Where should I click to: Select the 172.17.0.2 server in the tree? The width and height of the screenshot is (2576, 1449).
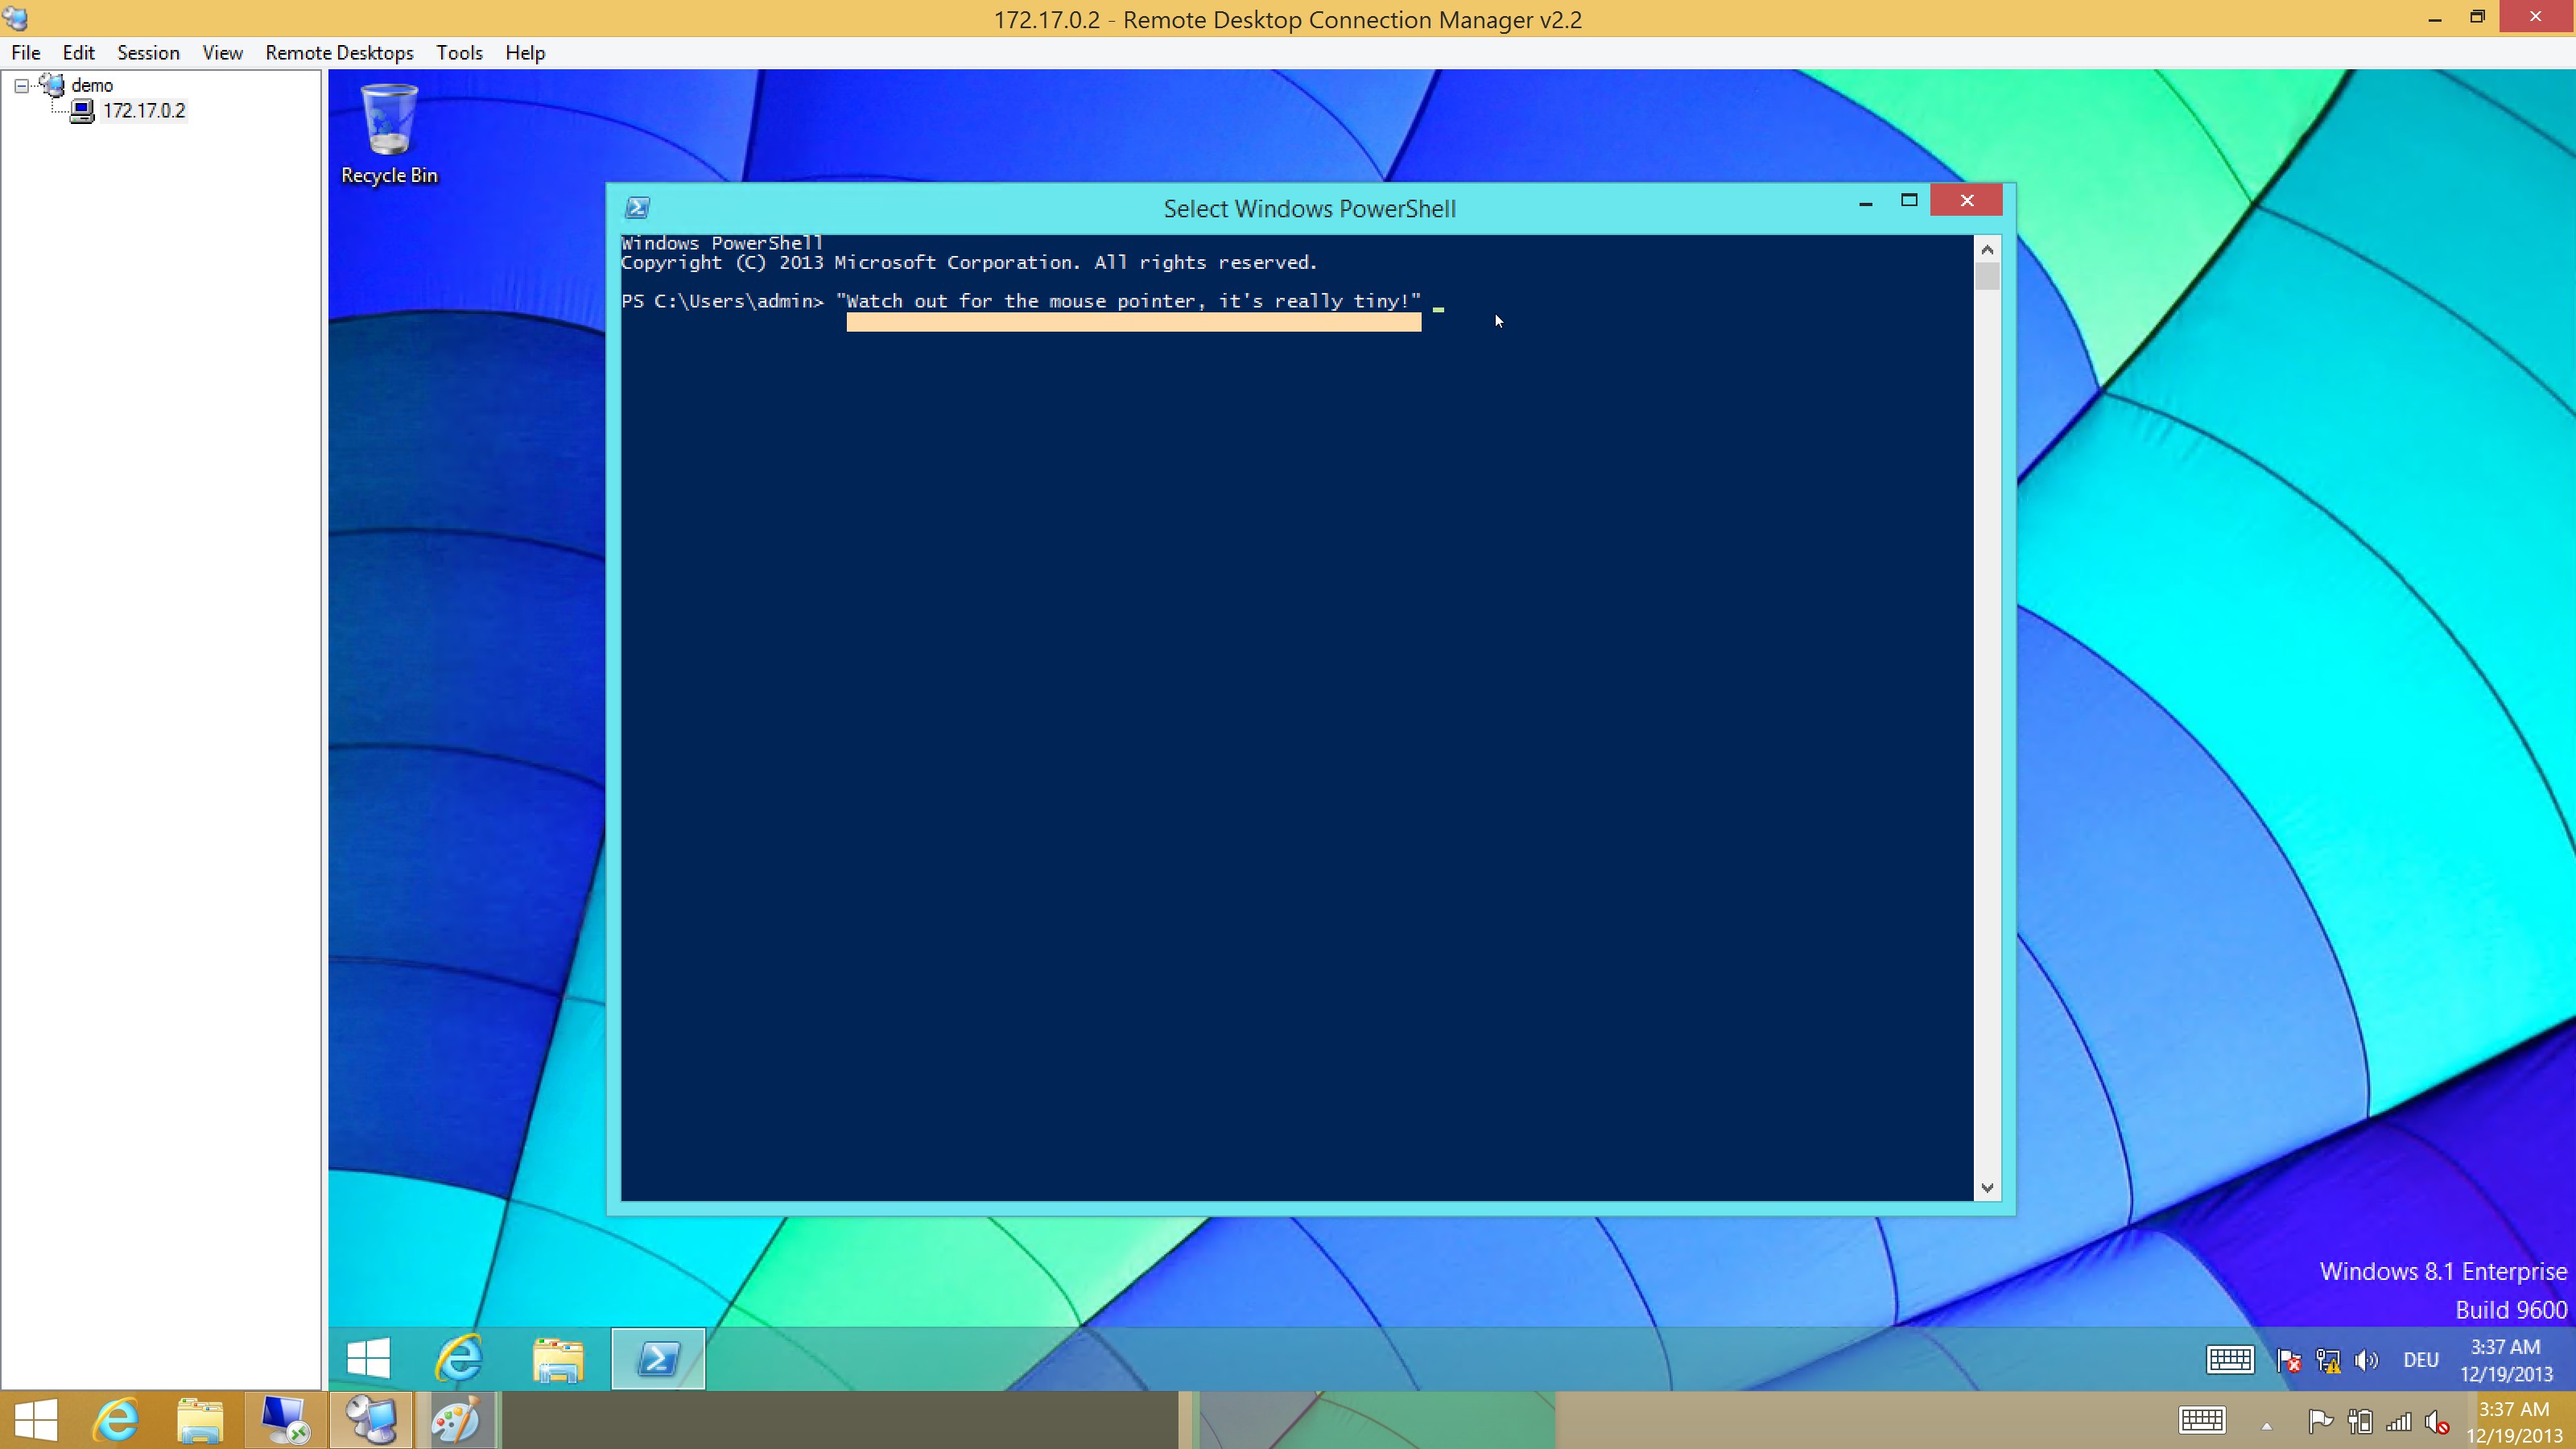[143, 111]
